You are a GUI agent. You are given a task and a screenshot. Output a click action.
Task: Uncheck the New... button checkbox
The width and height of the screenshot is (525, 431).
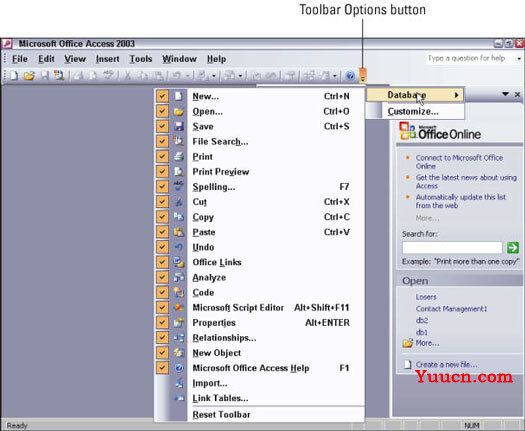[x=162, y=96]
